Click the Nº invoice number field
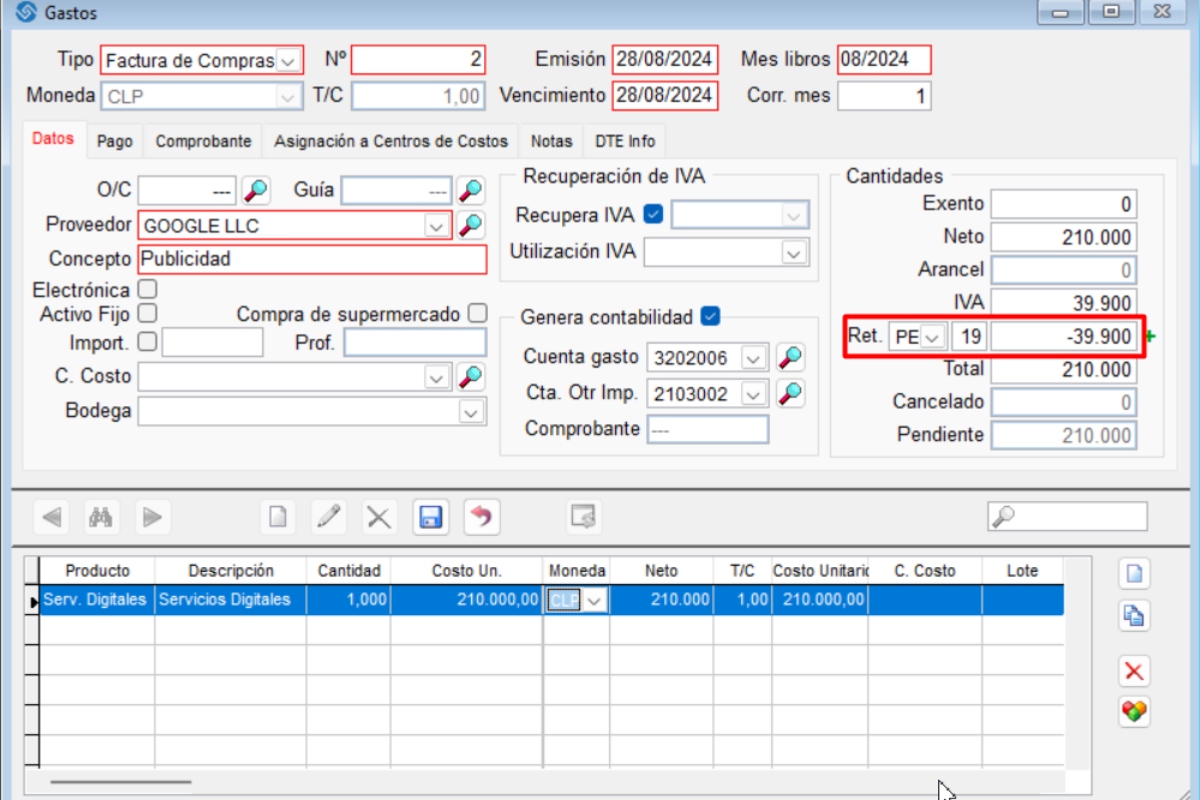1200x800 pixels. [418, 60]
